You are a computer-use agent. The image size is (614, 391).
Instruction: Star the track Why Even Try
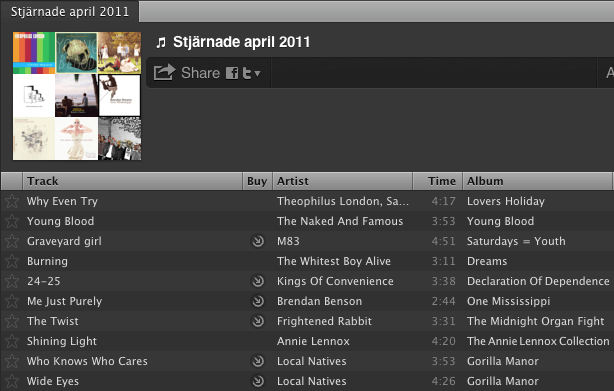pyautogui.click(x=12, y=201)
